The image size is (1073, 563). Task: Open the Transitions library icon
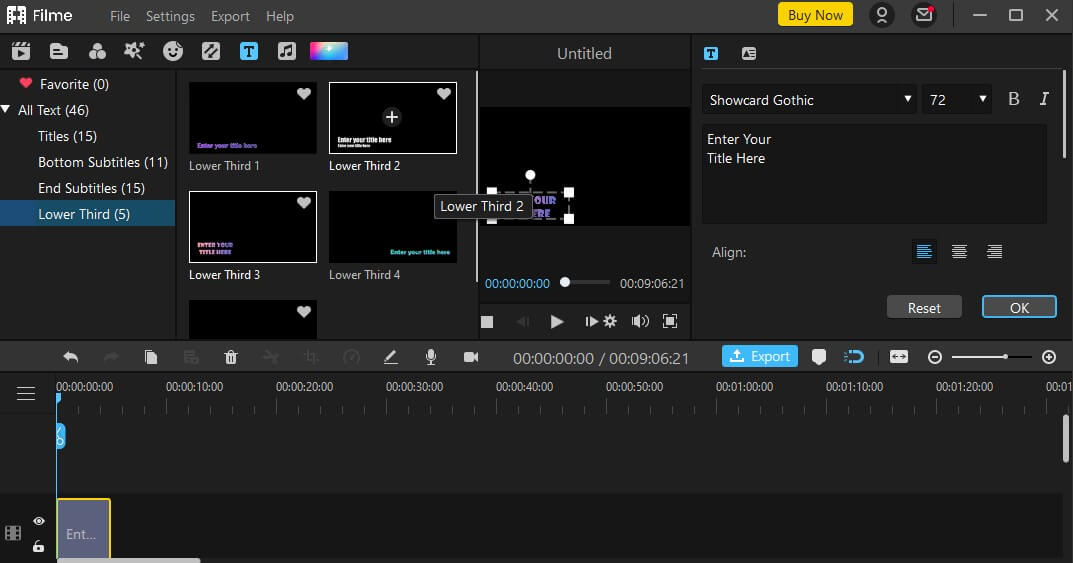[x=211, y=51]
